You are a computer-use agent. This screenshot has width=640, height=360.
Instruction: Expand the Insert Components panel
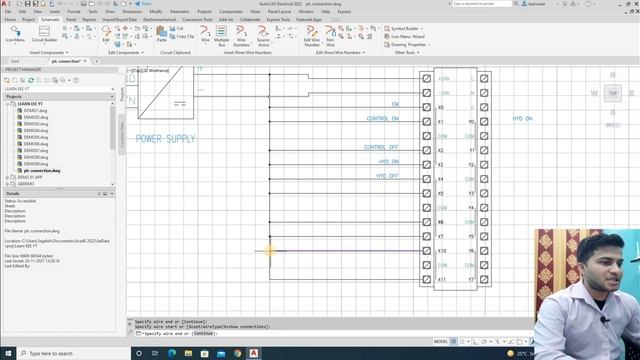click(x=49, y=53)
